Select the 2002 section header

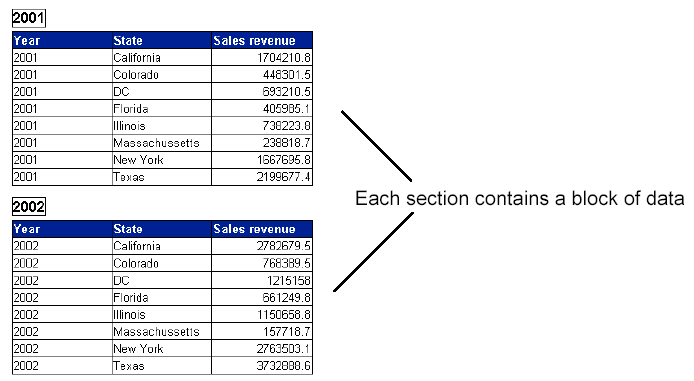tap(29, 207)
